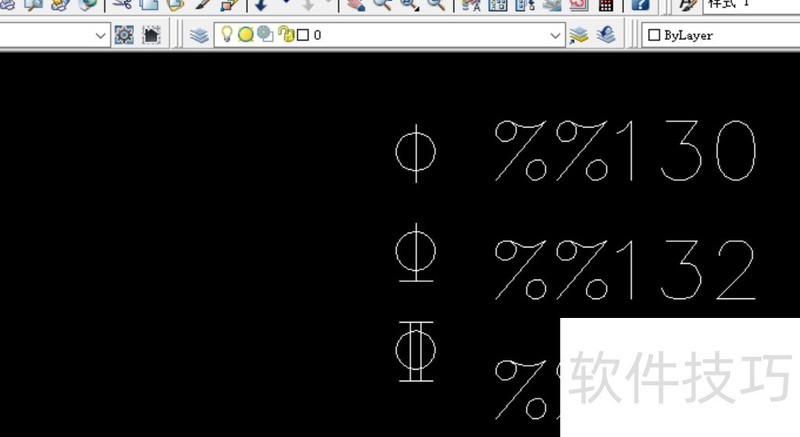Screen dimensions: 800x437
Task: Click the Layer Previous icon
Action: [x=606, y=35]
